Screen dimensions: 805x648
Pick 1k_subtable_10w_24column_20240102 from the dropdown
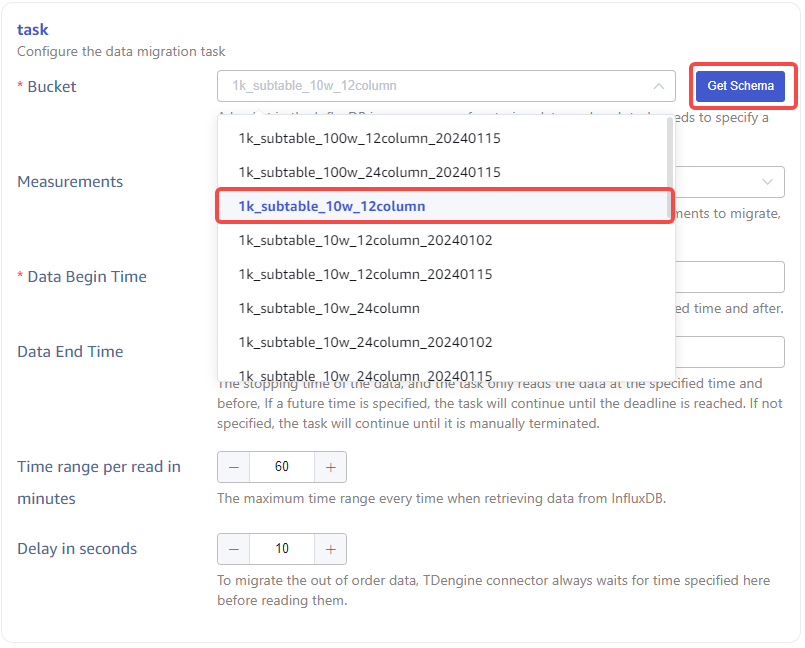[365, 342]
